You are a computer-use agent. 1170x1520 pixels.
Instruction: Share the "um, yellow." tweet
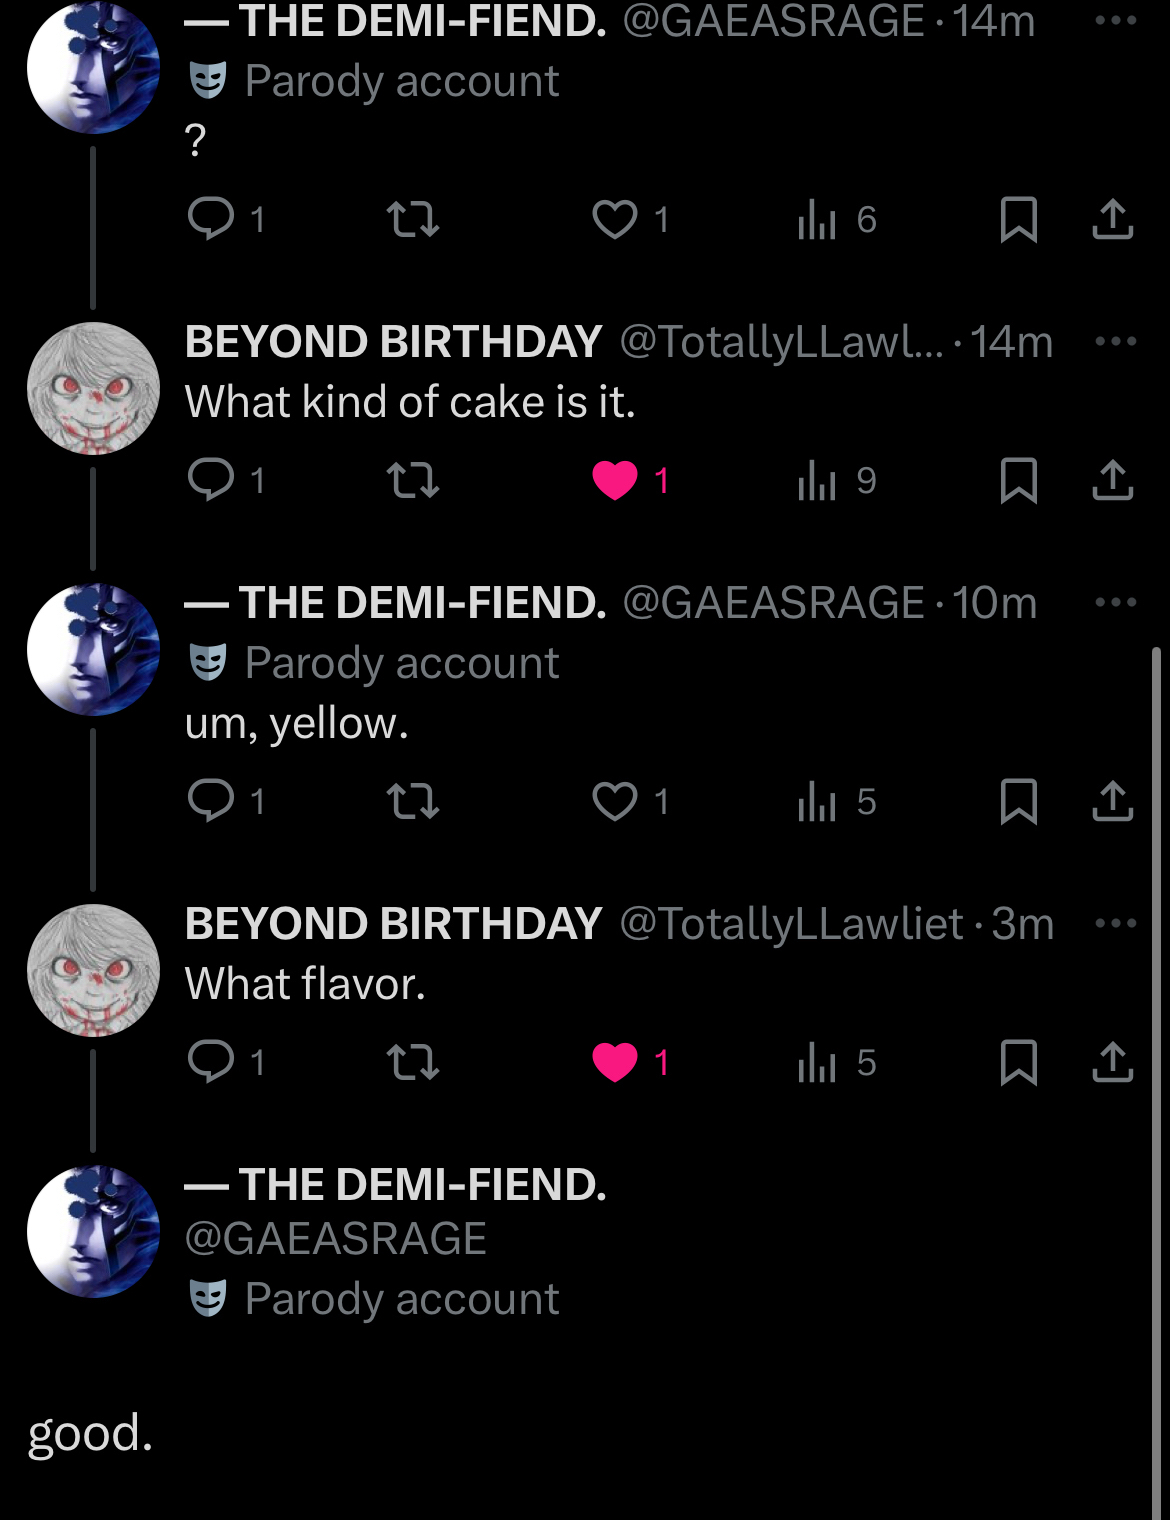pos(1112,801)
